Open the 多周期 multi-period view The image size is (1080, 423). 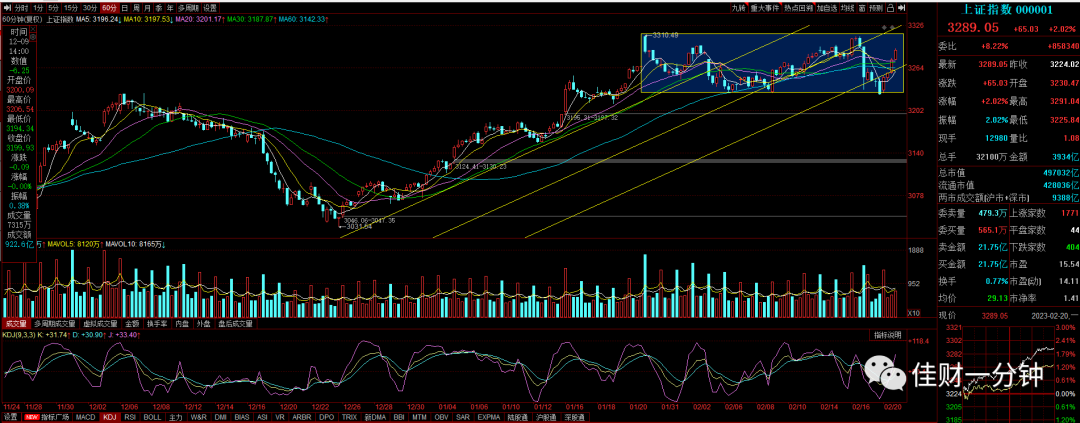[188, 8]
